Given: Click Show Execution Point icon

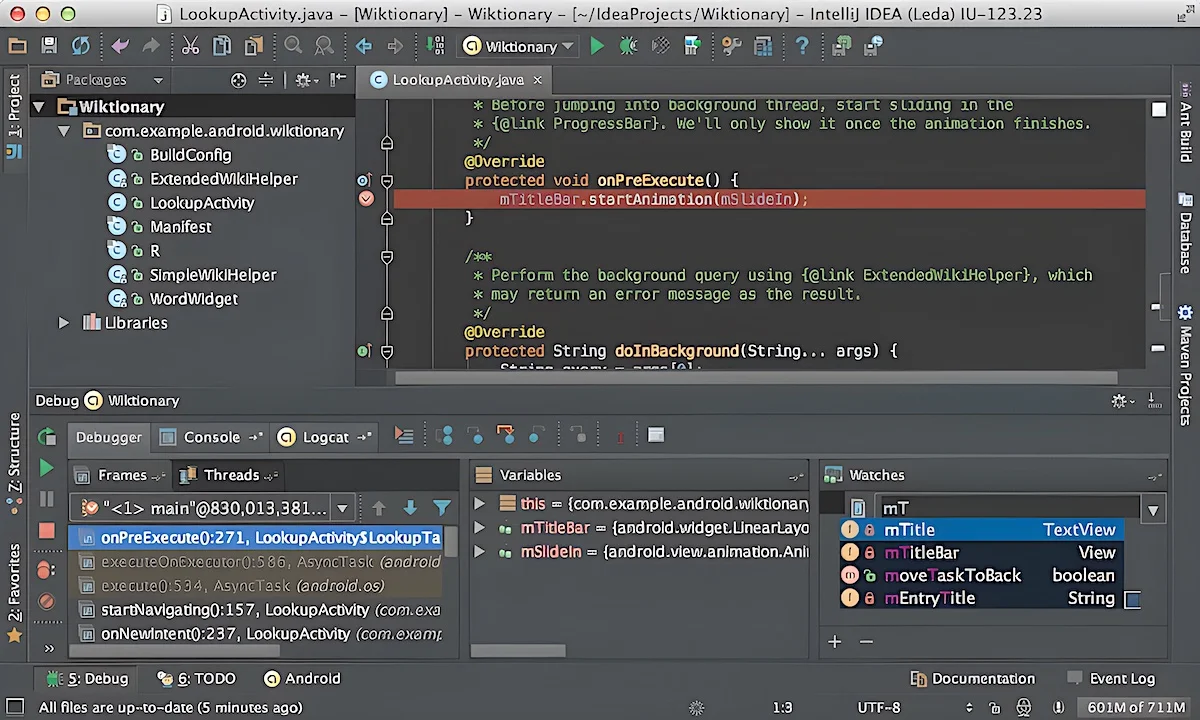Looking at the screenshot, I should click(404, 435).
